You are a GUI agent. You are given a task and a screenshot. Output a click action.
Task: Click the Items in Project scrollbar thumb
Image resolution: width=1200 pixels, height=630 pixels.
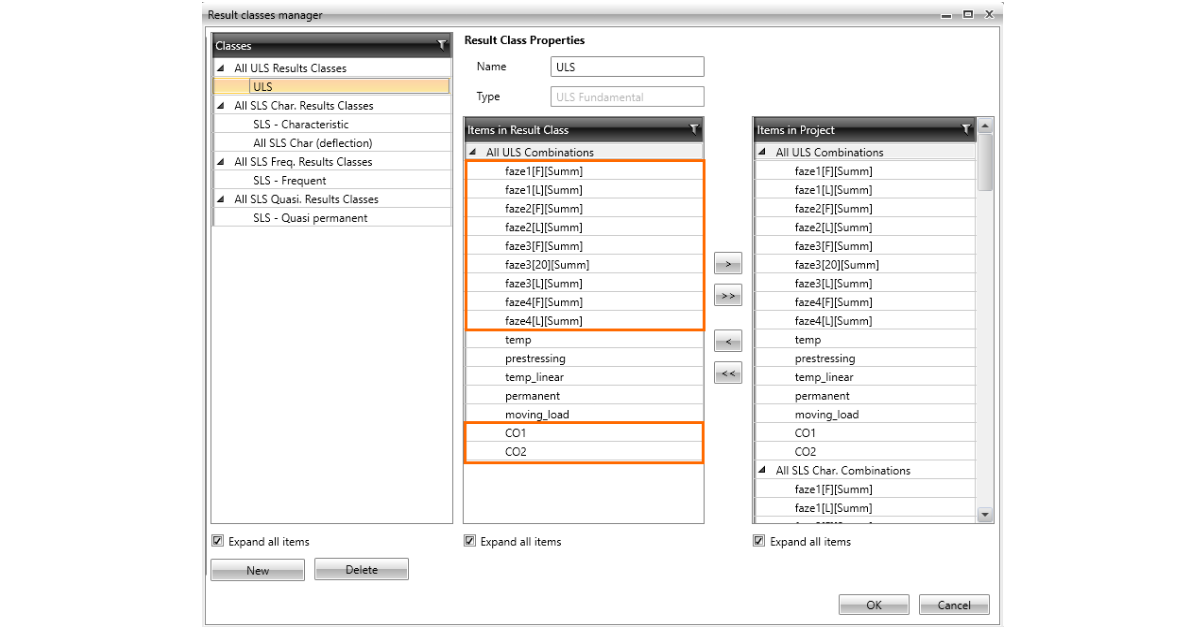coord(985,160)
